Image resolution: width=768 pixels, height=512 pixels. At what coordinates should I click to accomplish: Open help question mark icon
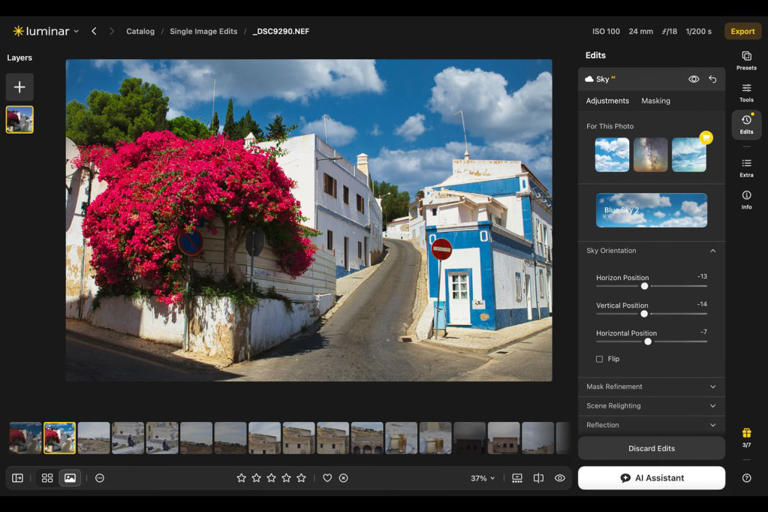point(746,478)
